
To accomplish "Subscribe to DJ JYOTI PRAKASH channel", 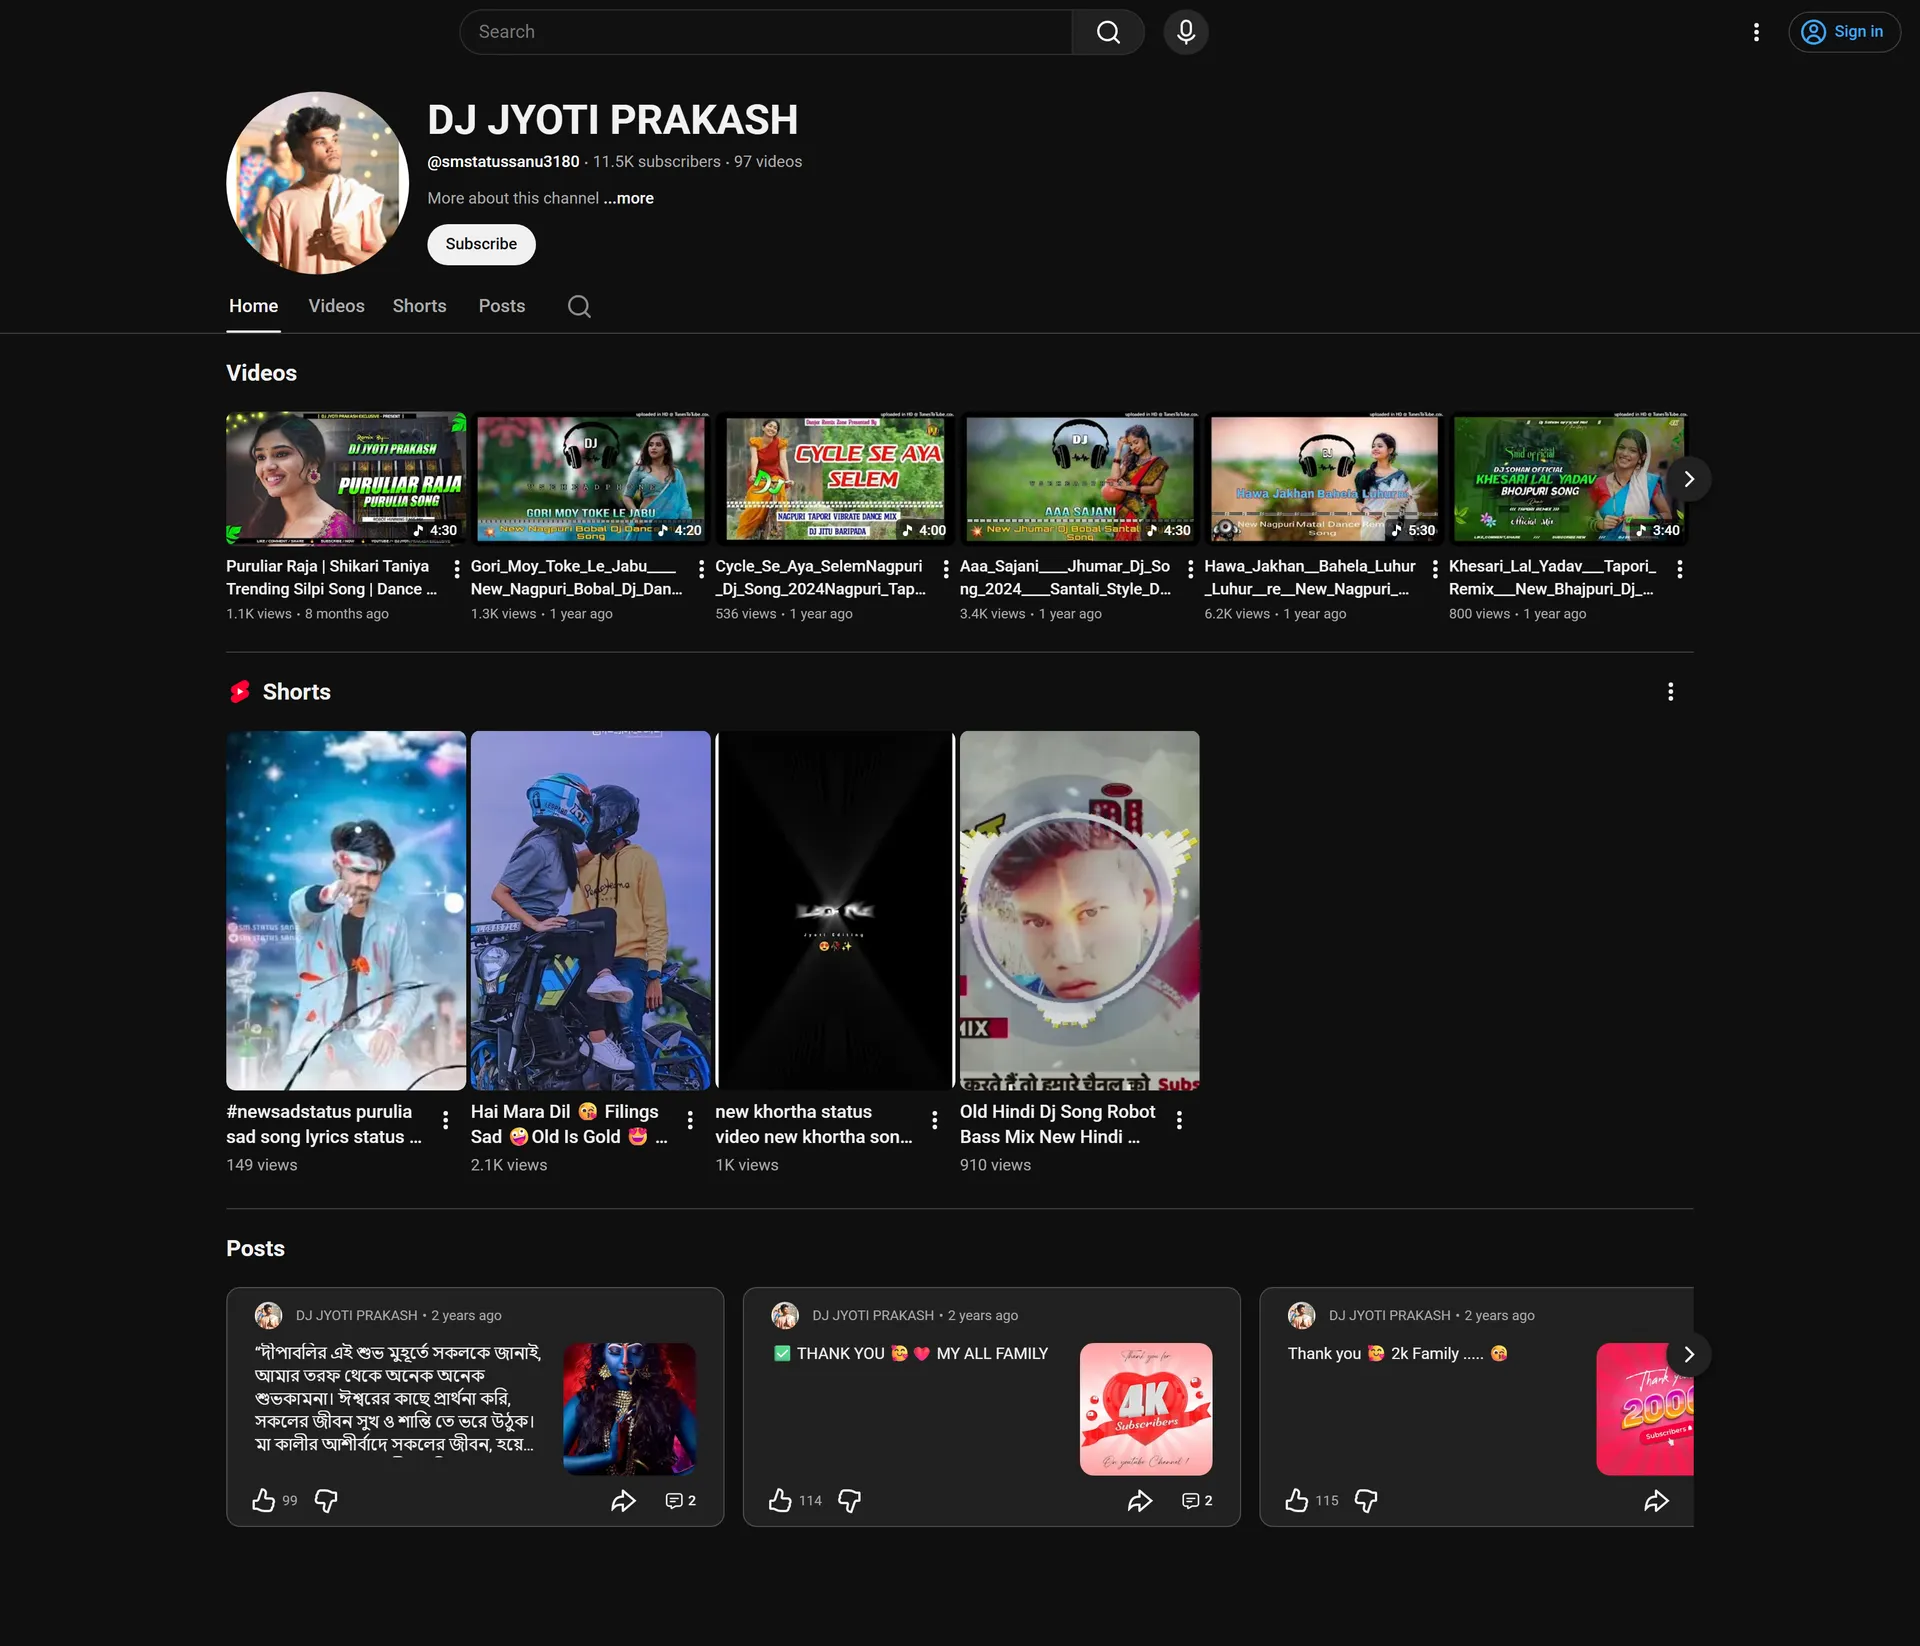I will pos(481,244).
